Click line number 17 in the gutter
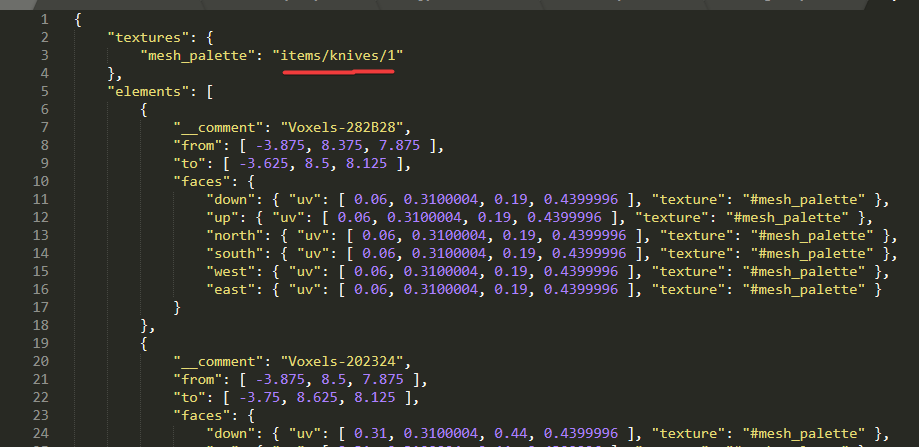 [41, 308]
